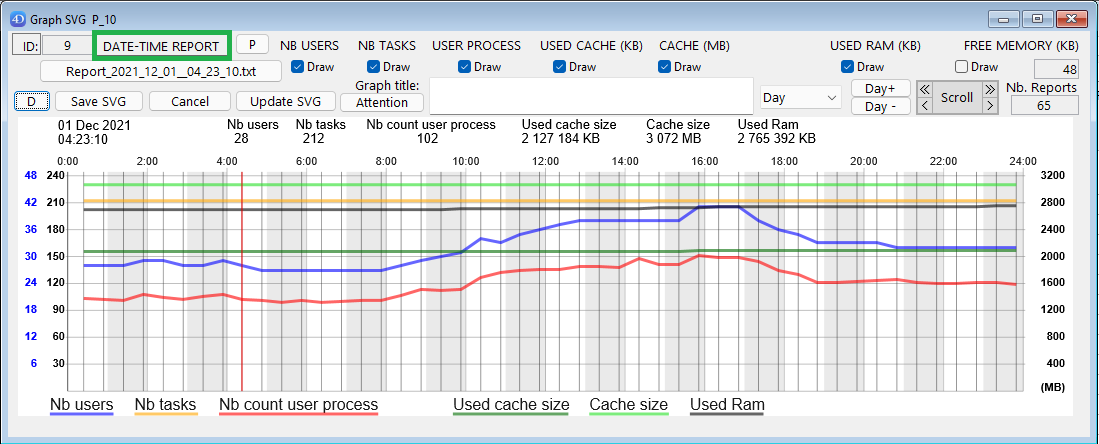This screenshot has width=1099, height=444.
Task: Click Day - to go back one day
Action: (x=880, y=106)
